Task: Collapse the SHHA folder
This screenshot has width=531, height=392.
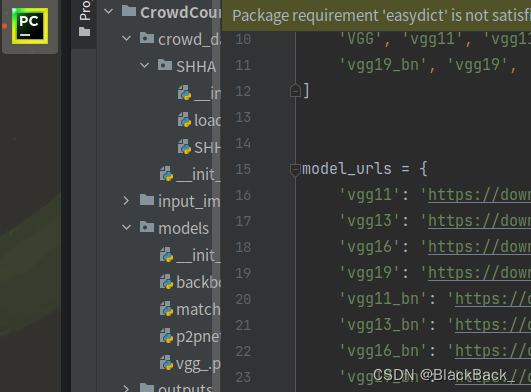Action: point(144,65)
